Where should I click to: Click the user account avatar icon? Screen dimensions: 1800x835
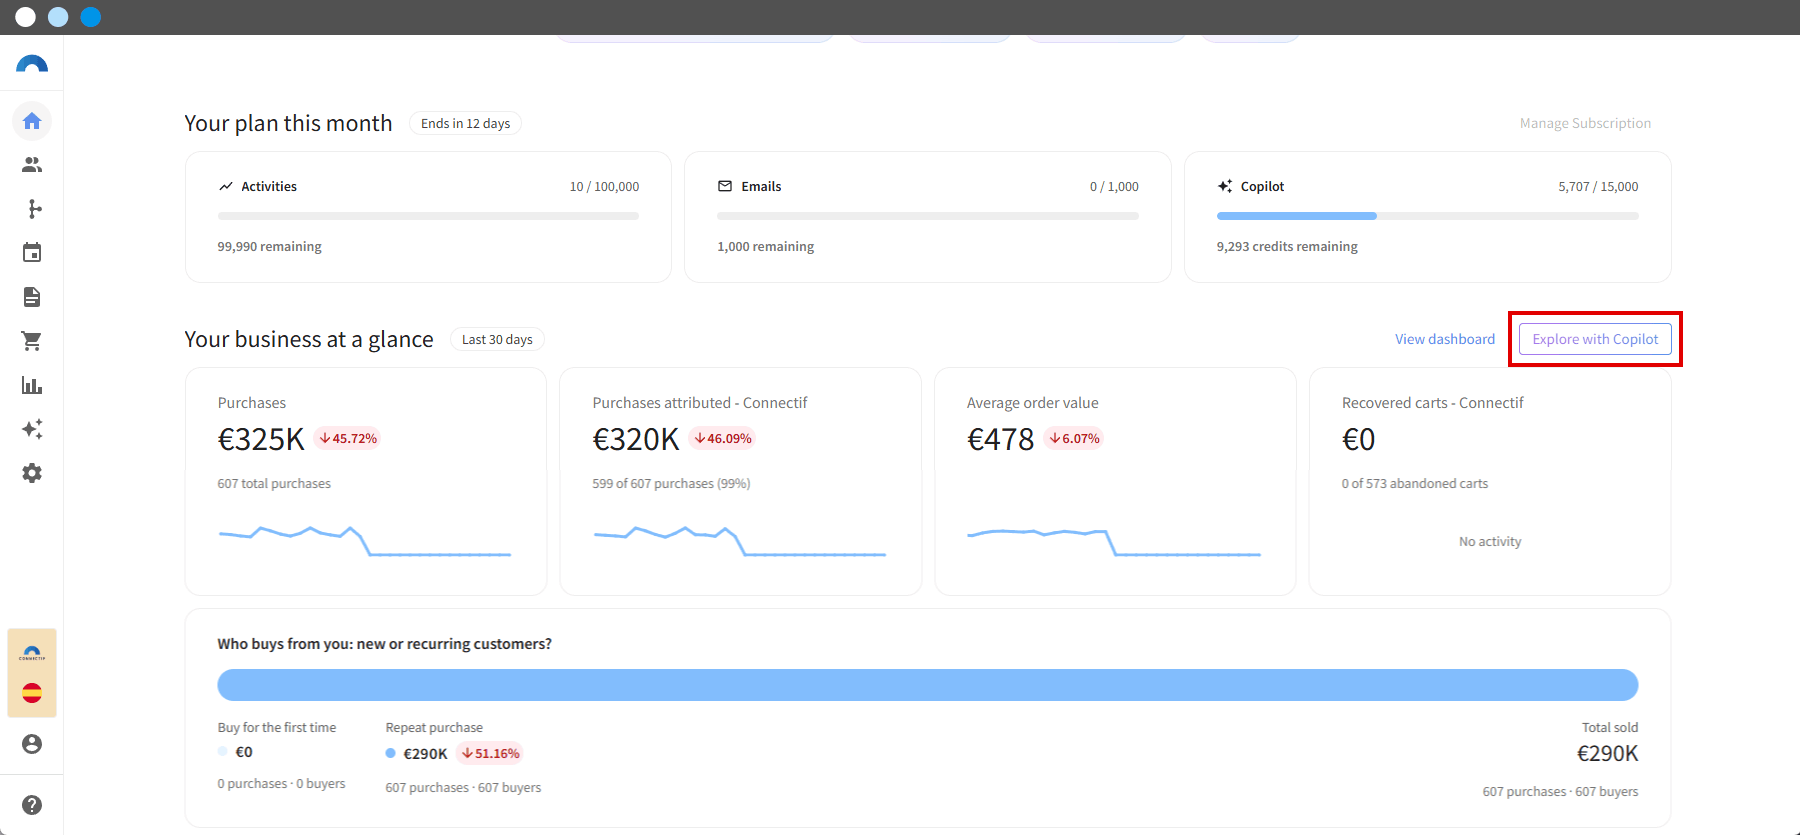click(32, 744)
